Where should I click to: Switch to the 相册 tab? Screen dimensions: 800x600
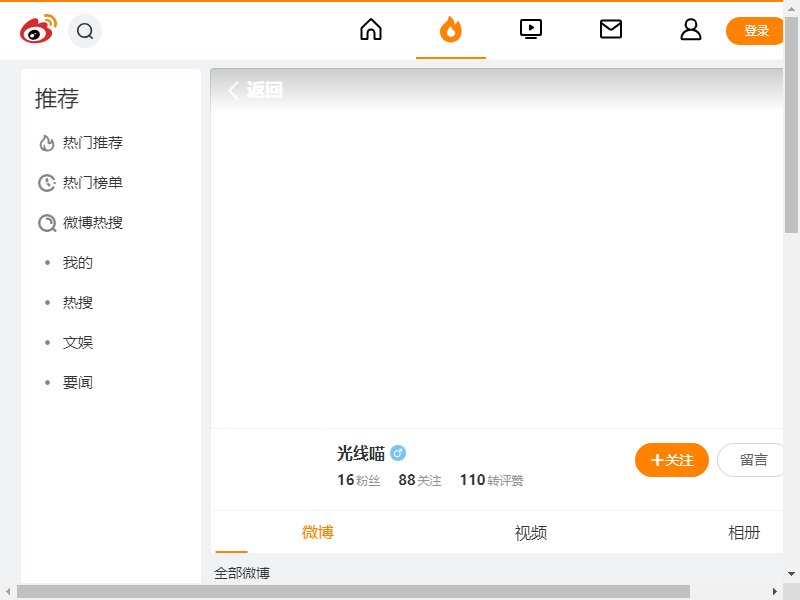tap(744, 533)
